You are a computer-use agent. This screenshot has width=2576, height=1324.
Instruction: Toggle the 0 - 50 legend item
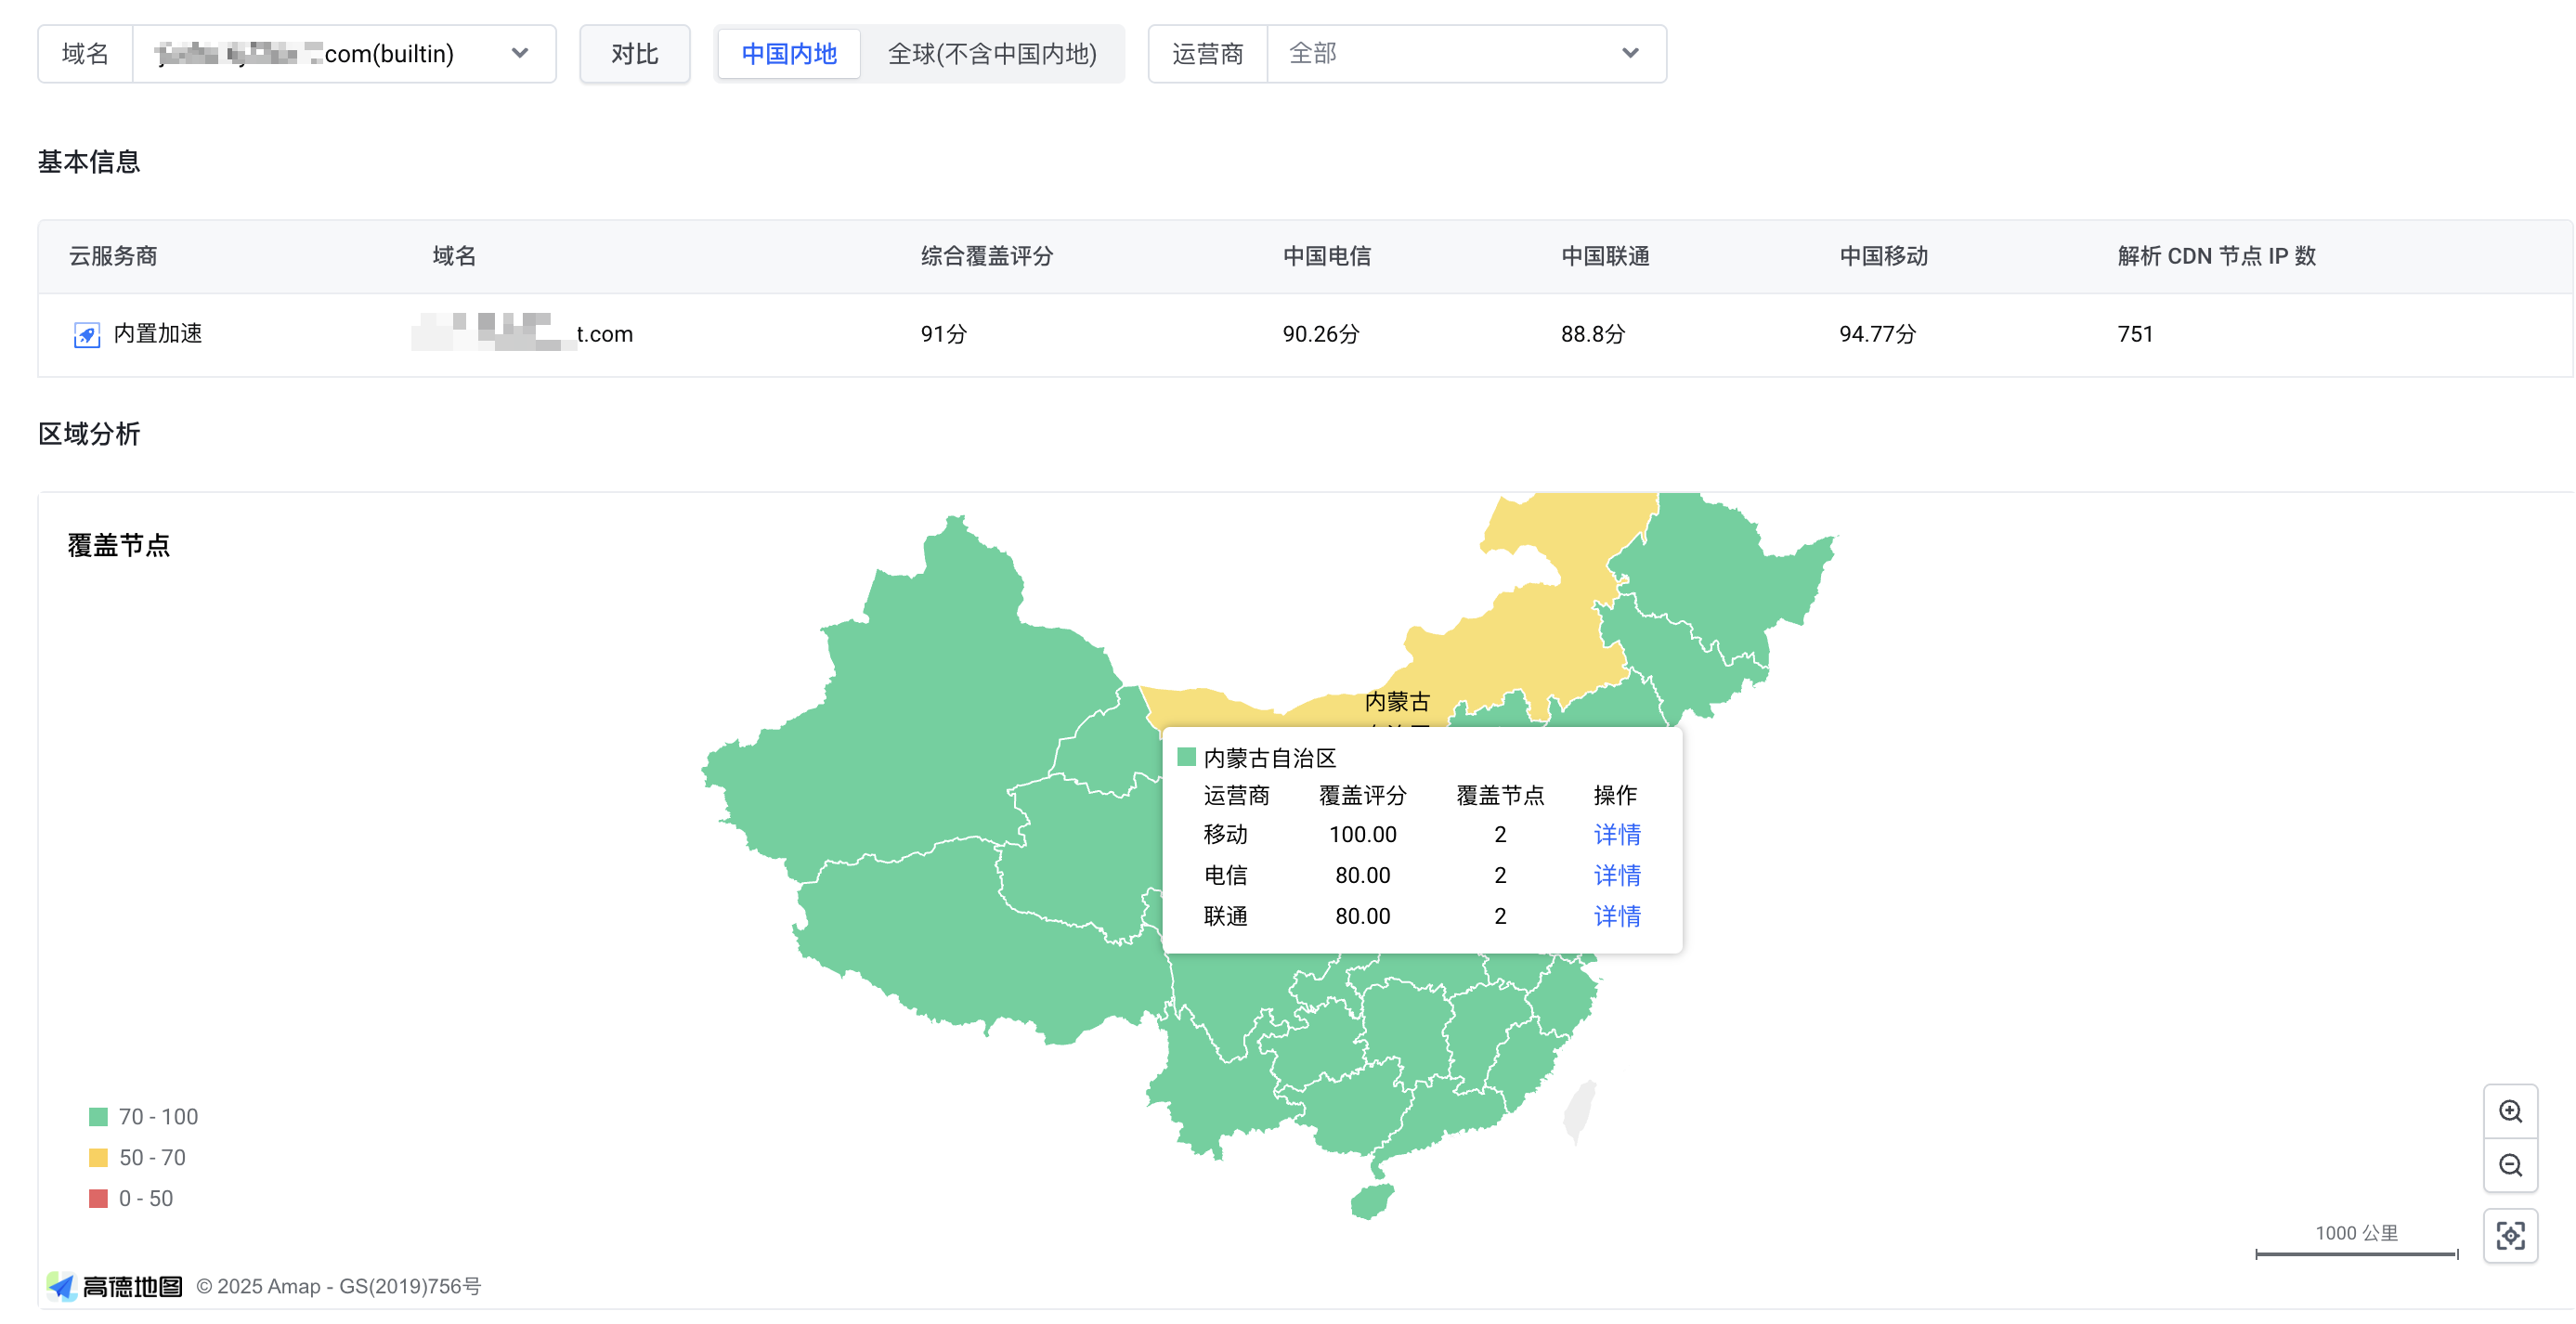[x=131, y=1198]
